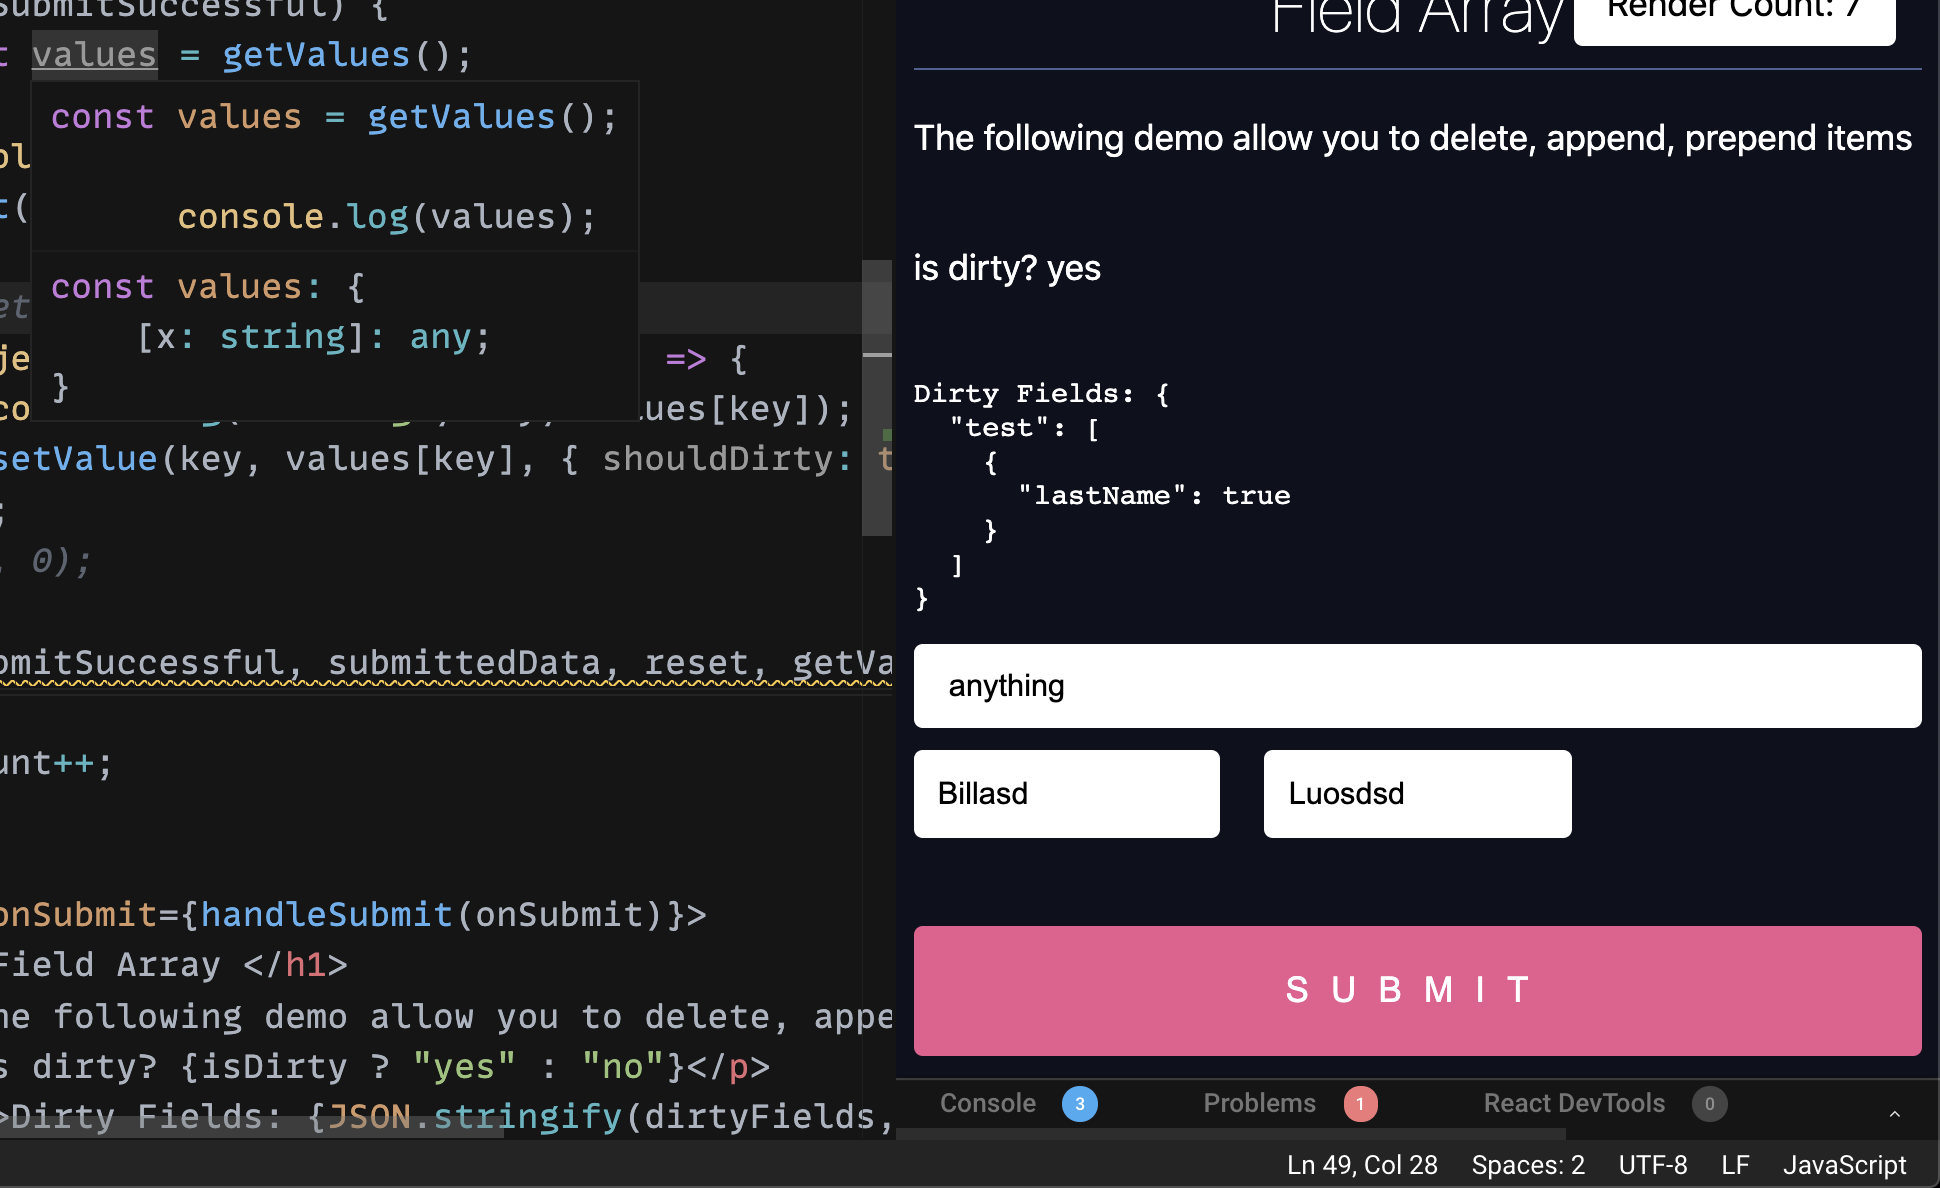1940x1188 pixels.
Task: Change line endings via LF indicator
Action: click(1735, 1164)
